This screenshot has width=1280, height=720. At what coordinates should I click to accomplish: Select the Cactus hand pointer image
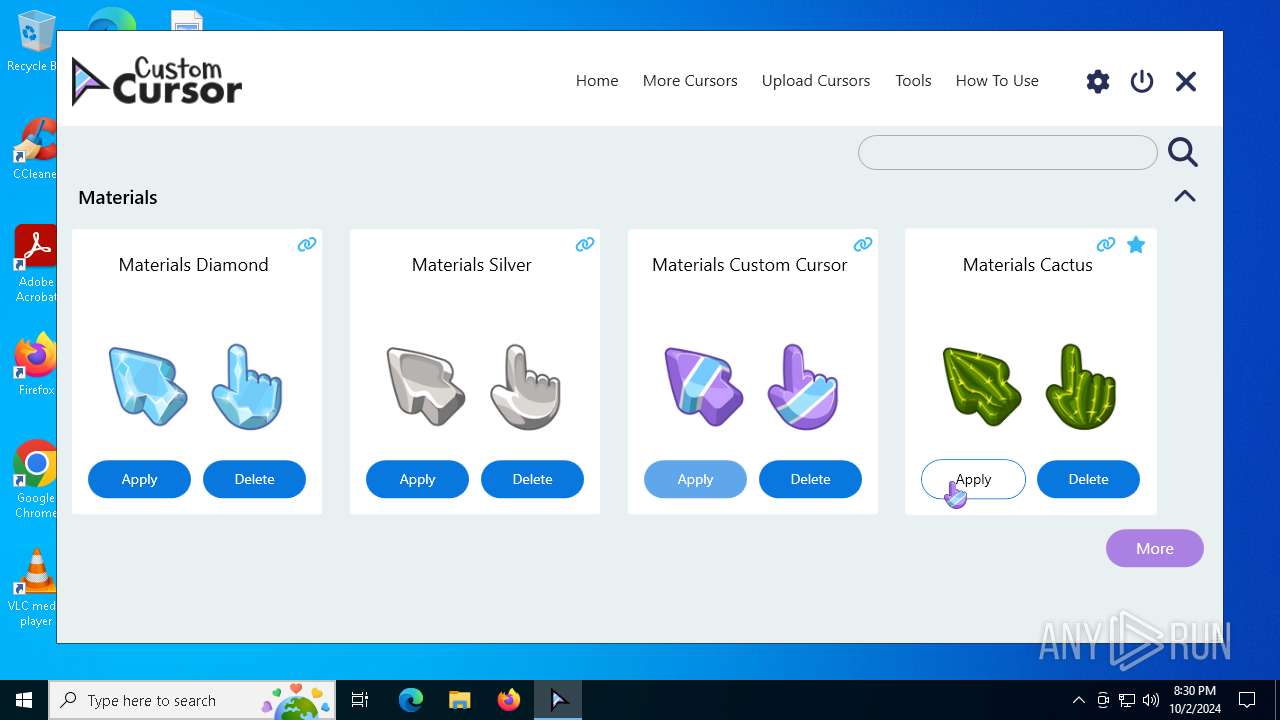point(1081,386)
